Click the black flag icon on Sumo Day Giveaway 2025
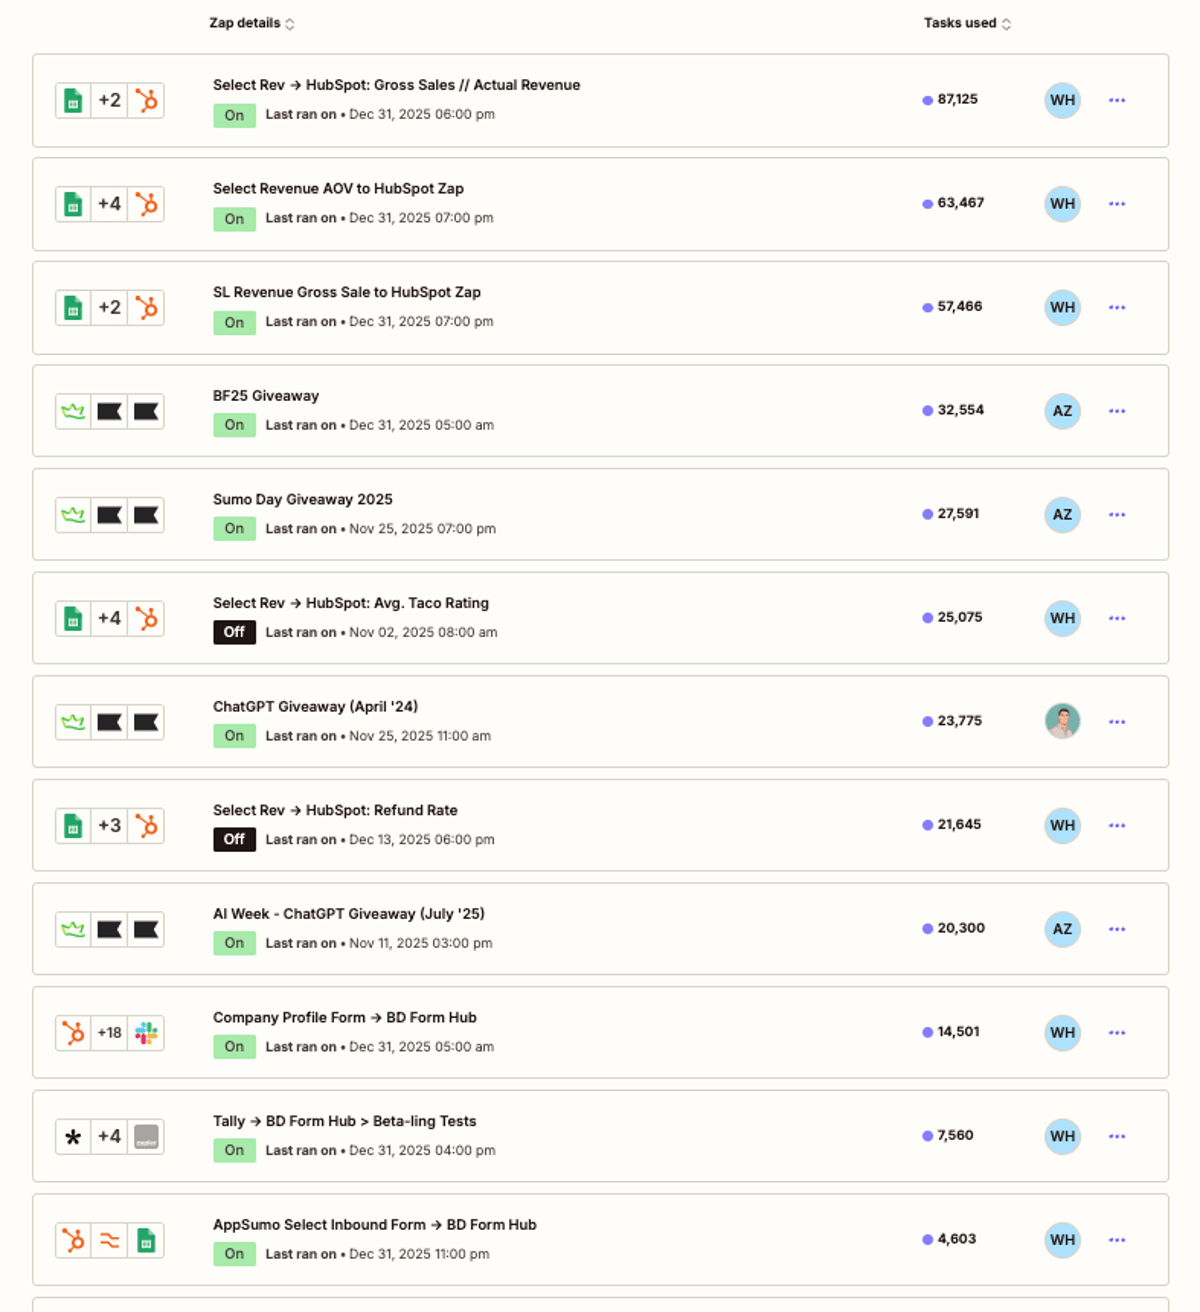1200x1312 pixels. 109,514
